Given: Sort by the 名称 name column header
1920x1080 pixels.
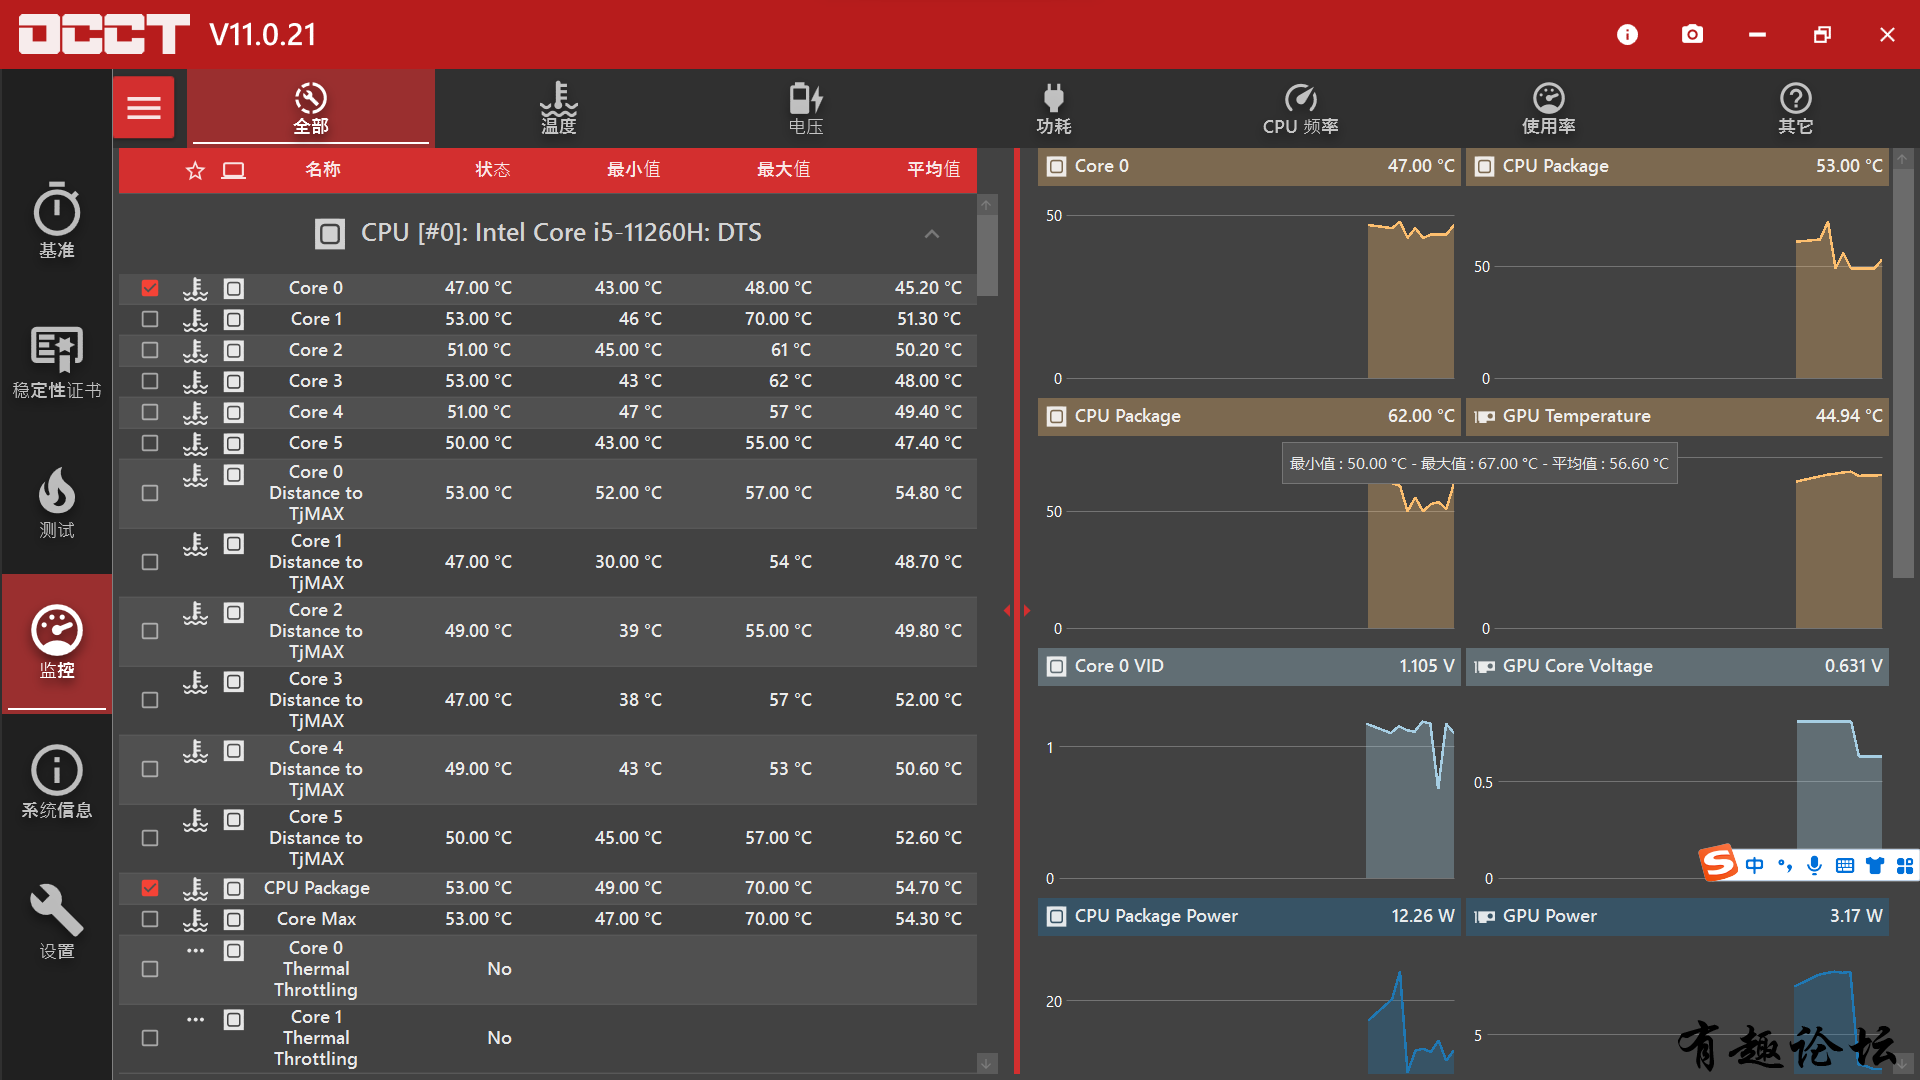Looking at the screenshot, I should tap(322, 170).
